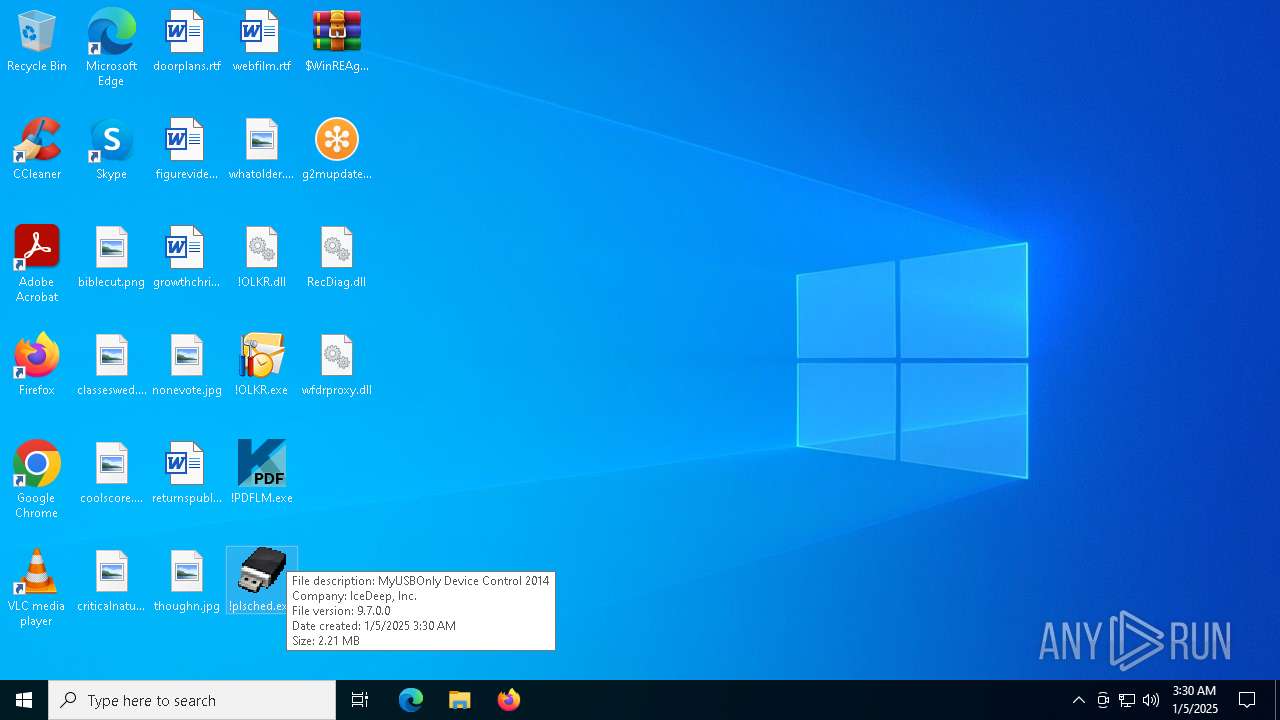Select the CCleaner desktop shortcut
Screen dimensions: 1280x720
[x=37, y=150]
